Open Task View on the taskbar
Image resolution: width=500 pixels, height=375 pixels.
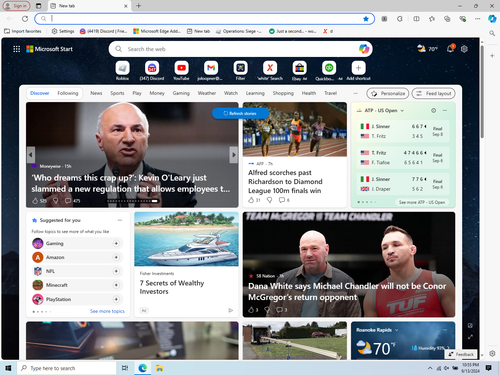tap(125, 368)
